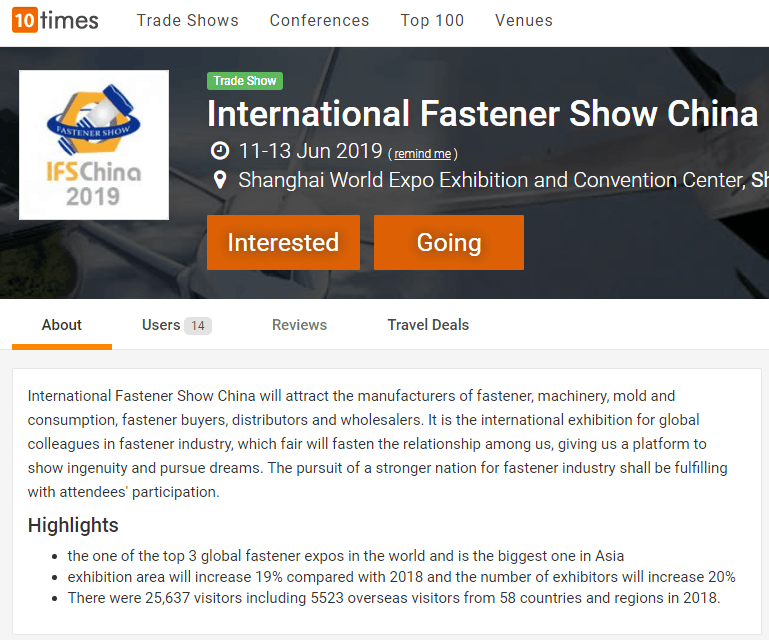Click the highlight about exhibition area increasing 19%
Screen dimensions: 769x640
pyautogui.click(x=402, y=577)
